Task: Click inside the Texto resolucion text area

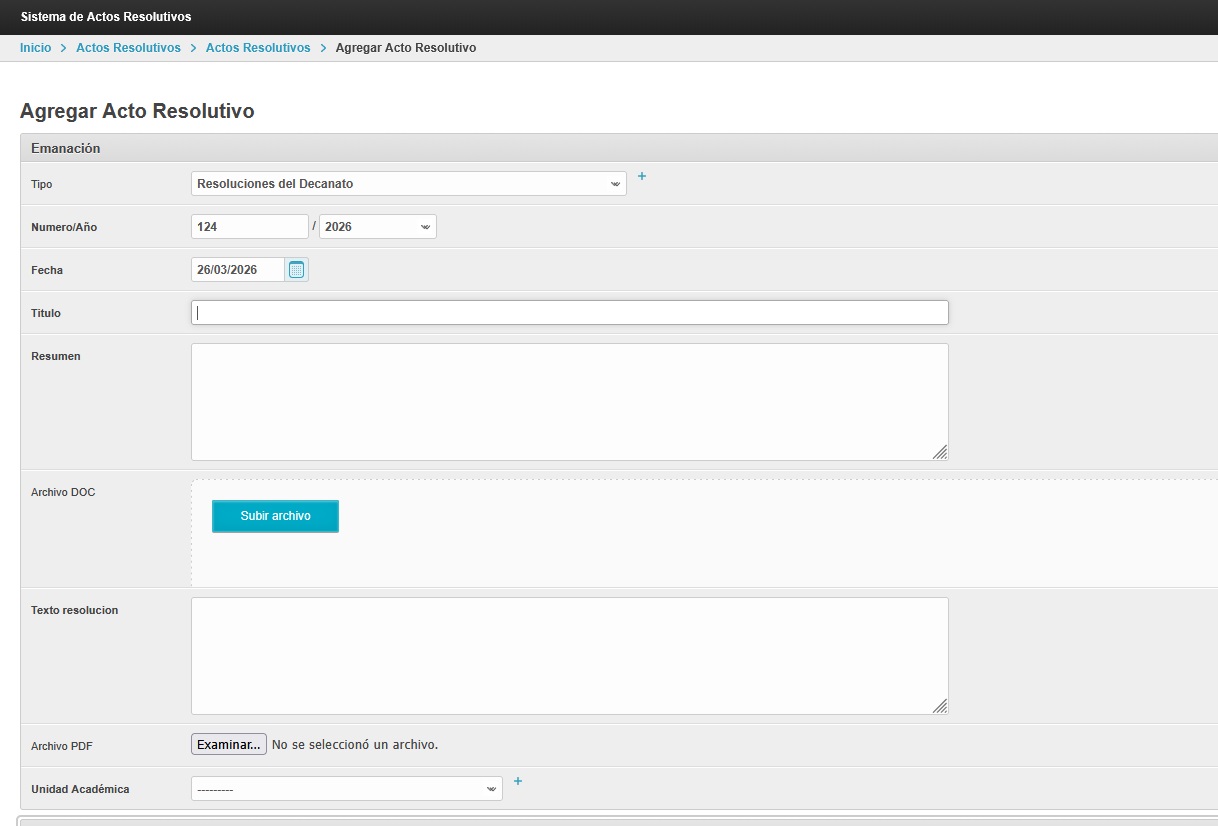Action: (569, 656)
